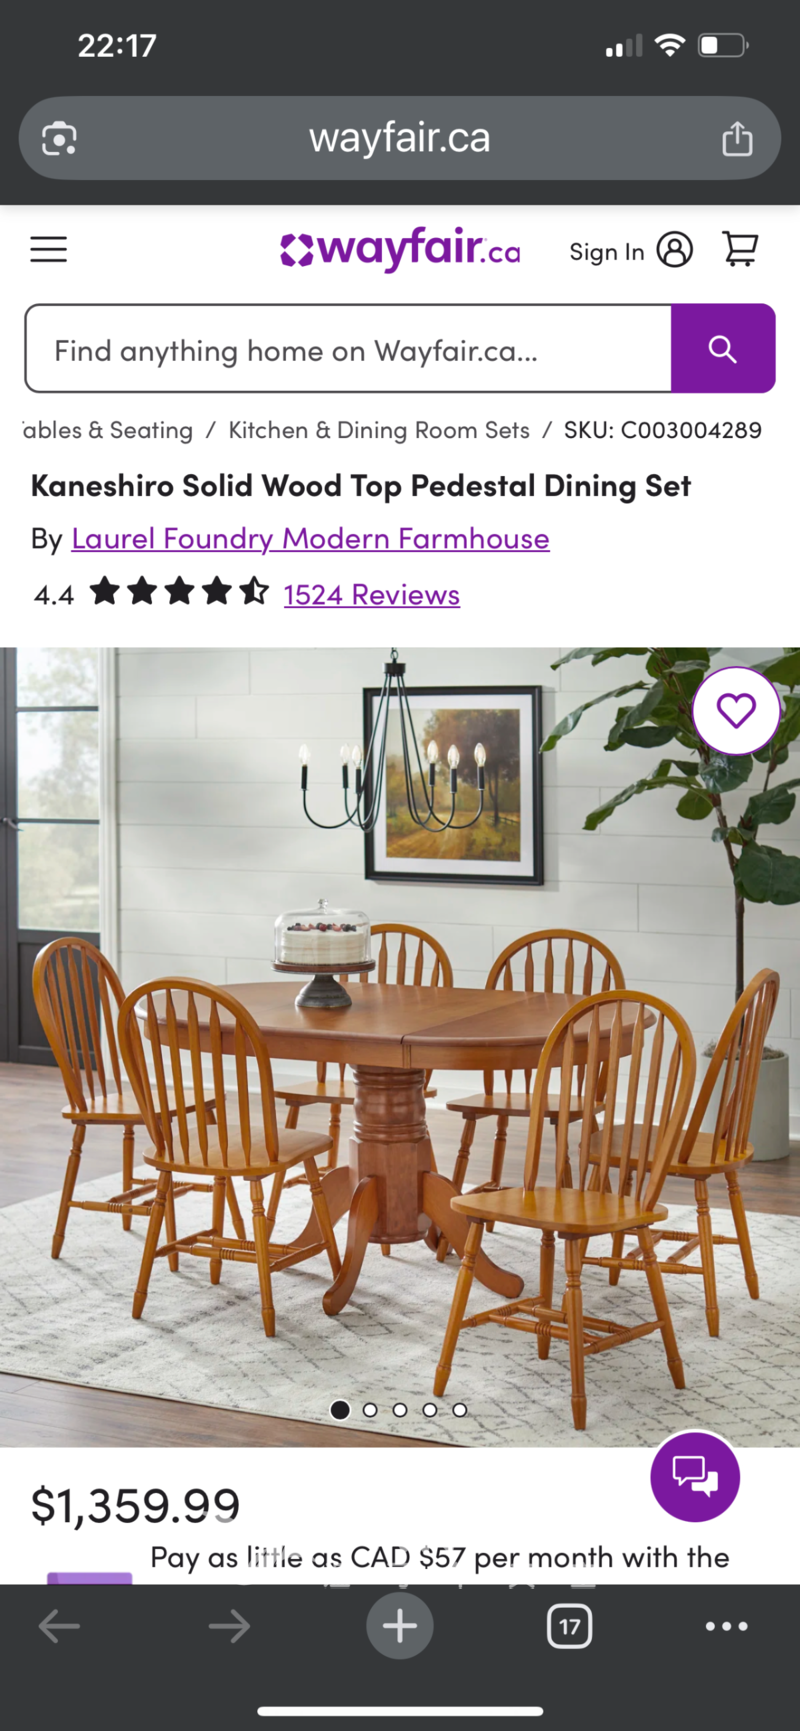The width and height of the screenshot is (800, 1731).
Task: Select the first image carousel dot
Action: pos(340,1410)
